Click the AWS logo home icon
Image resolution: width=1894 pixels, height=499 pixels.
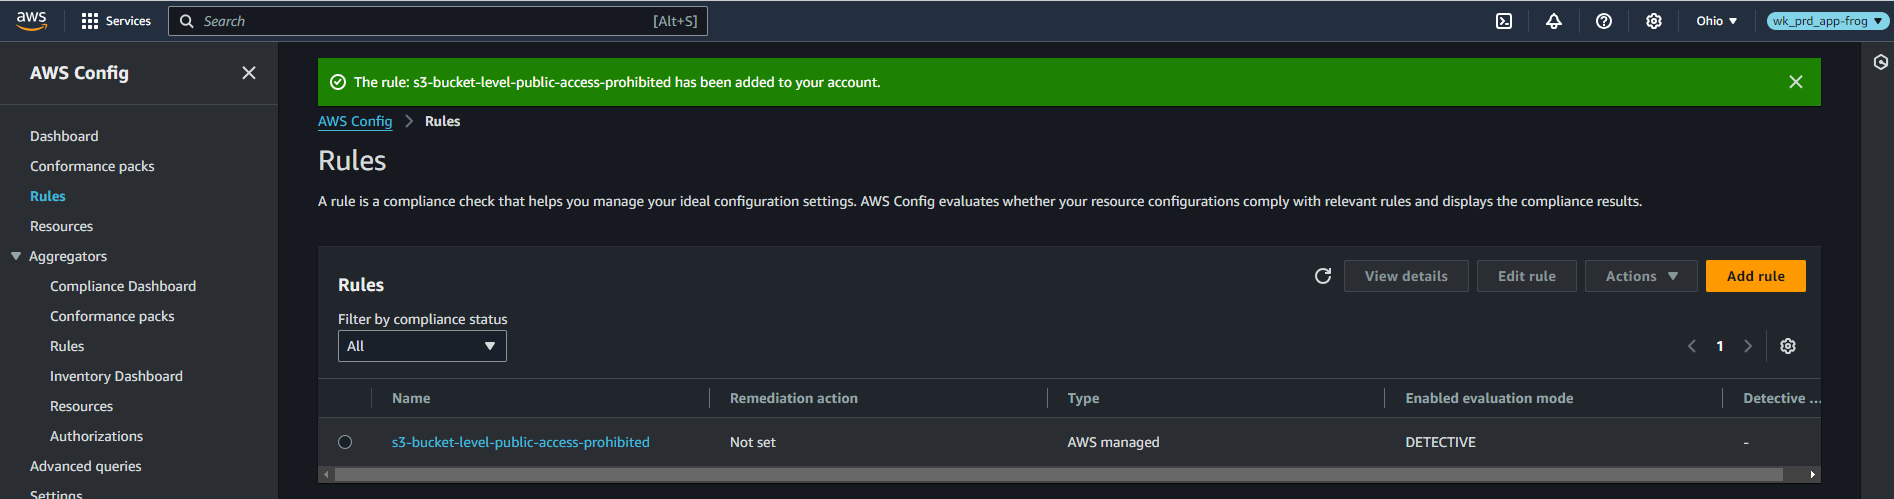32,21
